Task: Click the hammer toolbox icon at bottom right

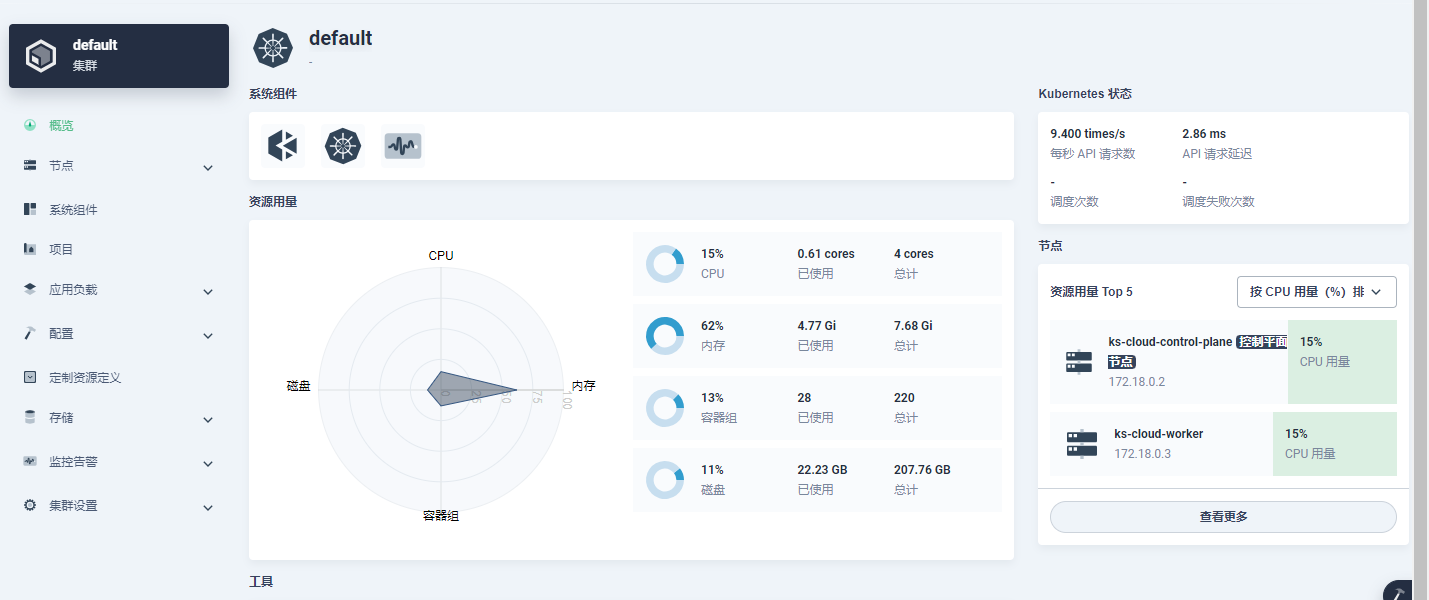Action: click(1400, 592)
